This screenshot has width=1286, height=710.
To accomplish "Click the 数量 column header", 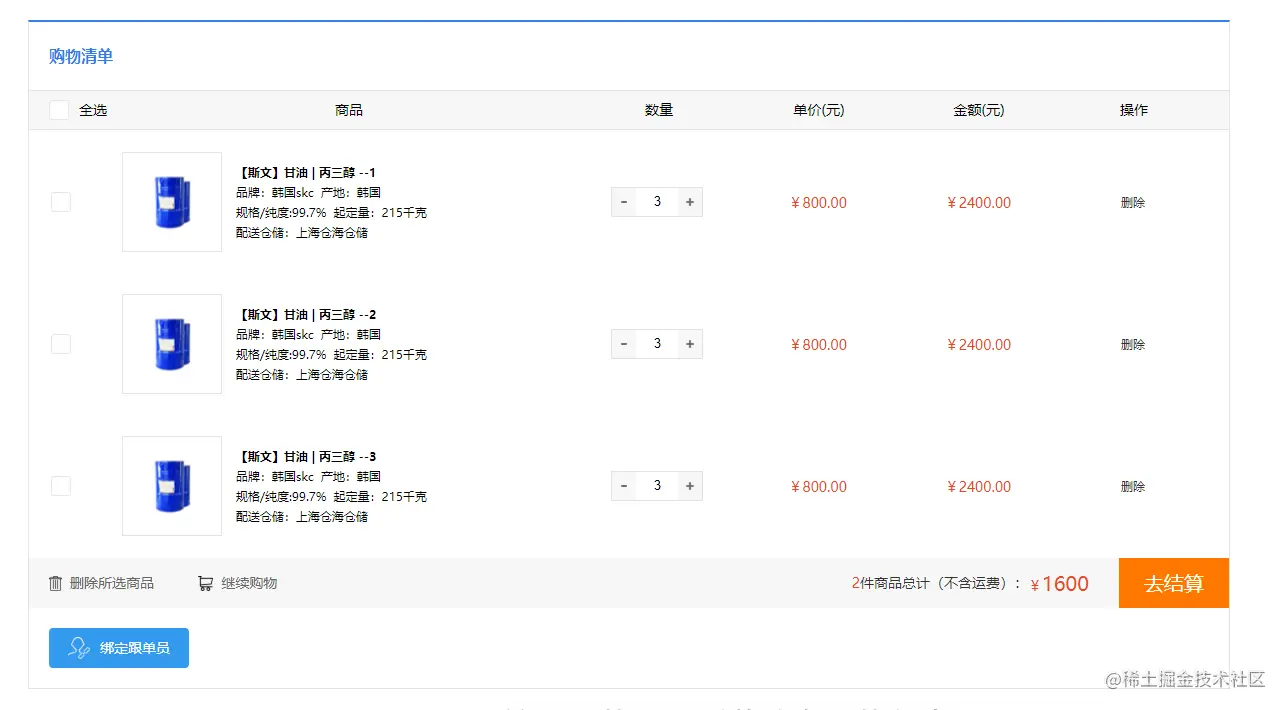I will [x=659, y=110].
